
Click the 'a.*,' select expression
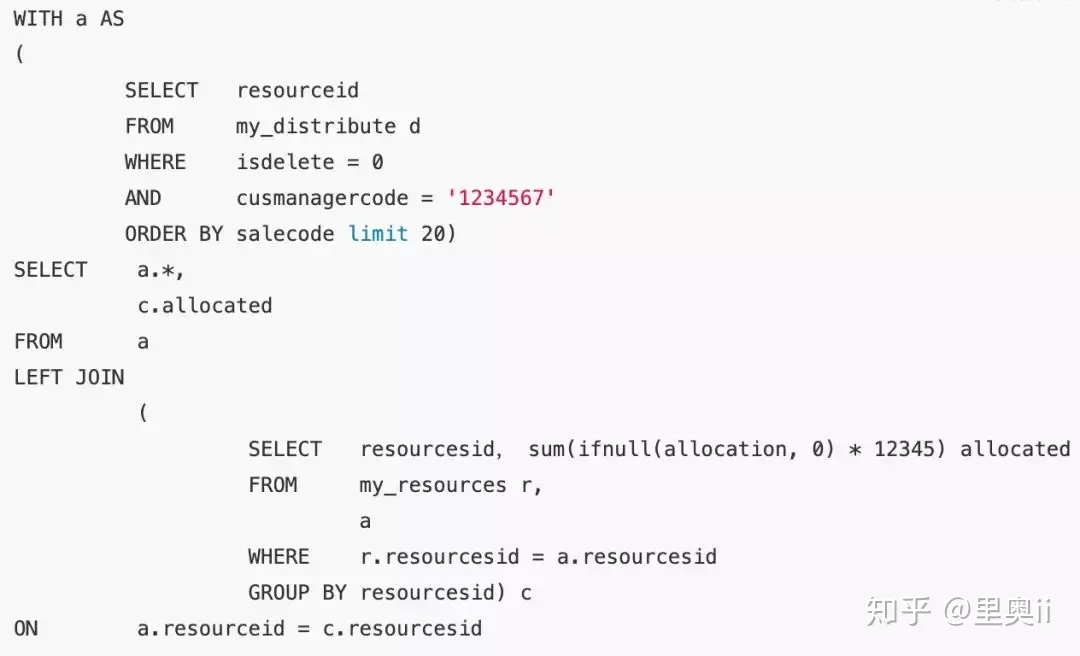[160, 270]
